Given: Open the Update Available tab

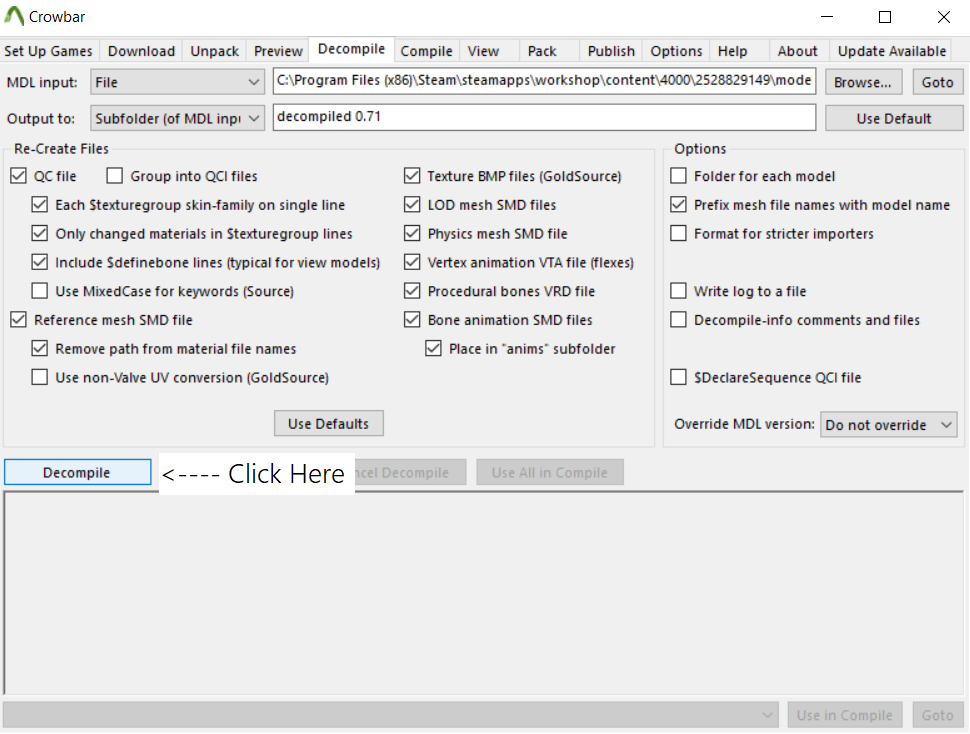Looking at the screenshot, I should click(892, 51).
